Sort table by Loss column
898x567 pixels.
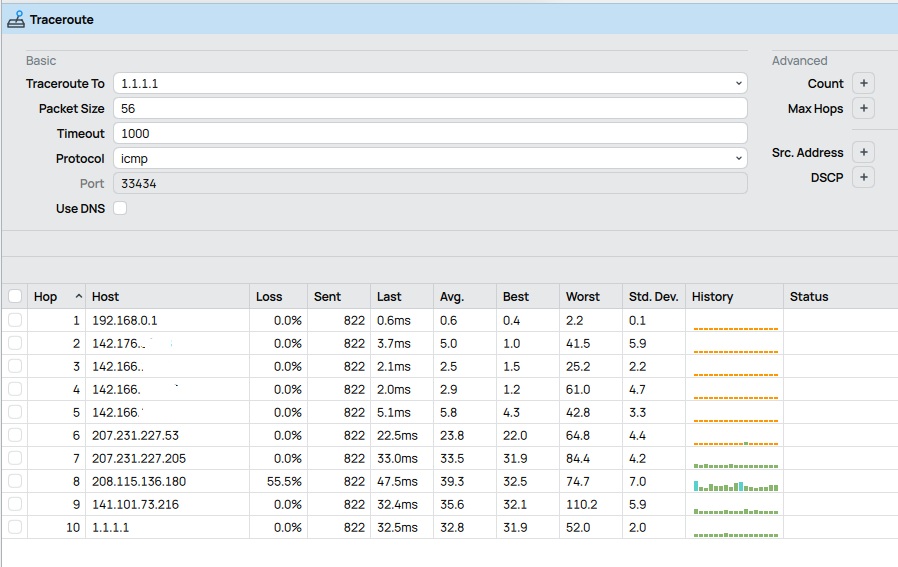269,297
